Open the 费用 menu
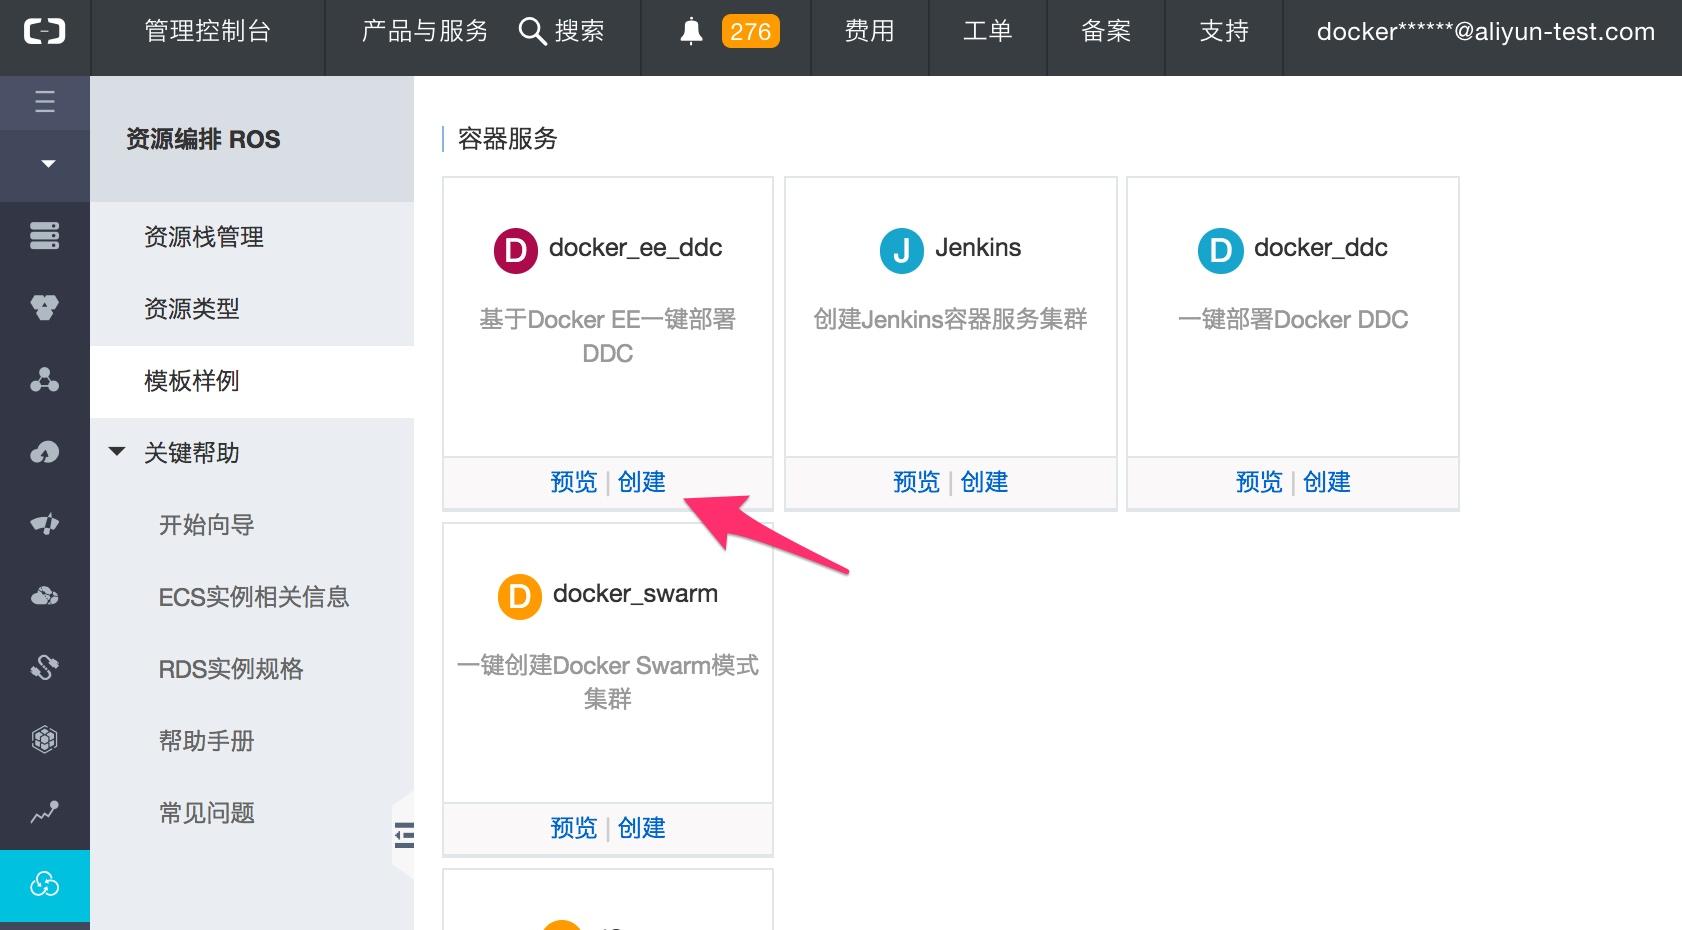 coord(869,31)
